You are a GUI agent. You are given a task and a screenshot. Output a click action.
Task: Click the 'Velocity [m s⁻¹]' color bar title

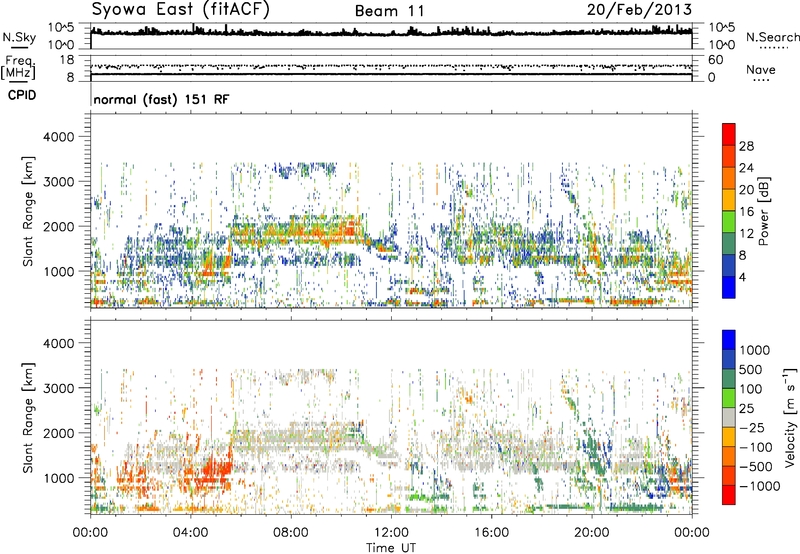(x=790, y=417)
